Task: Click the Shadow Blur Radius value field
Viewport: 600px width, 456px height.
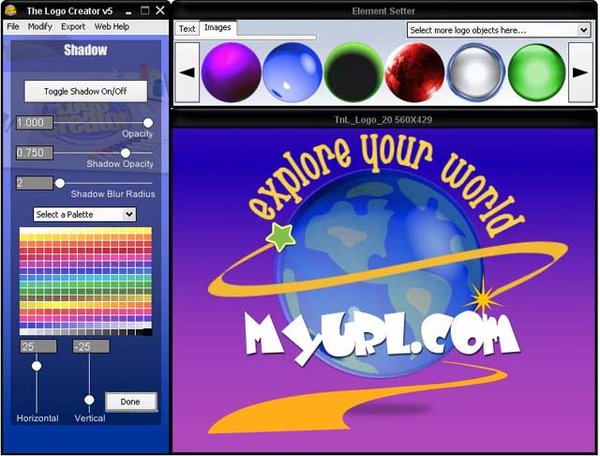Action: click(x=34, y=183)
